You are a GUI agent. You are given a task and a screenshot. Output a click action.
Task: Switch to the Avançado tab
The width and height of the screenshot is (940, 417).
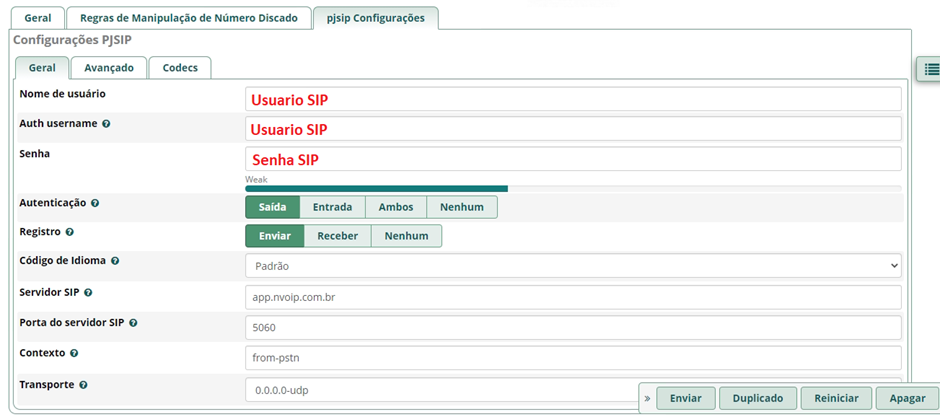[x=109, y=68]
